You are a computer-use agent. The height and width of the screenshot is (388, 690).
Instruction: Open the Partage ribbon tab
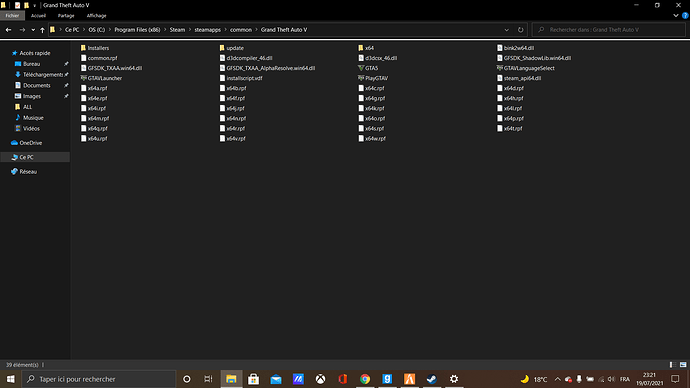(66, 15)
